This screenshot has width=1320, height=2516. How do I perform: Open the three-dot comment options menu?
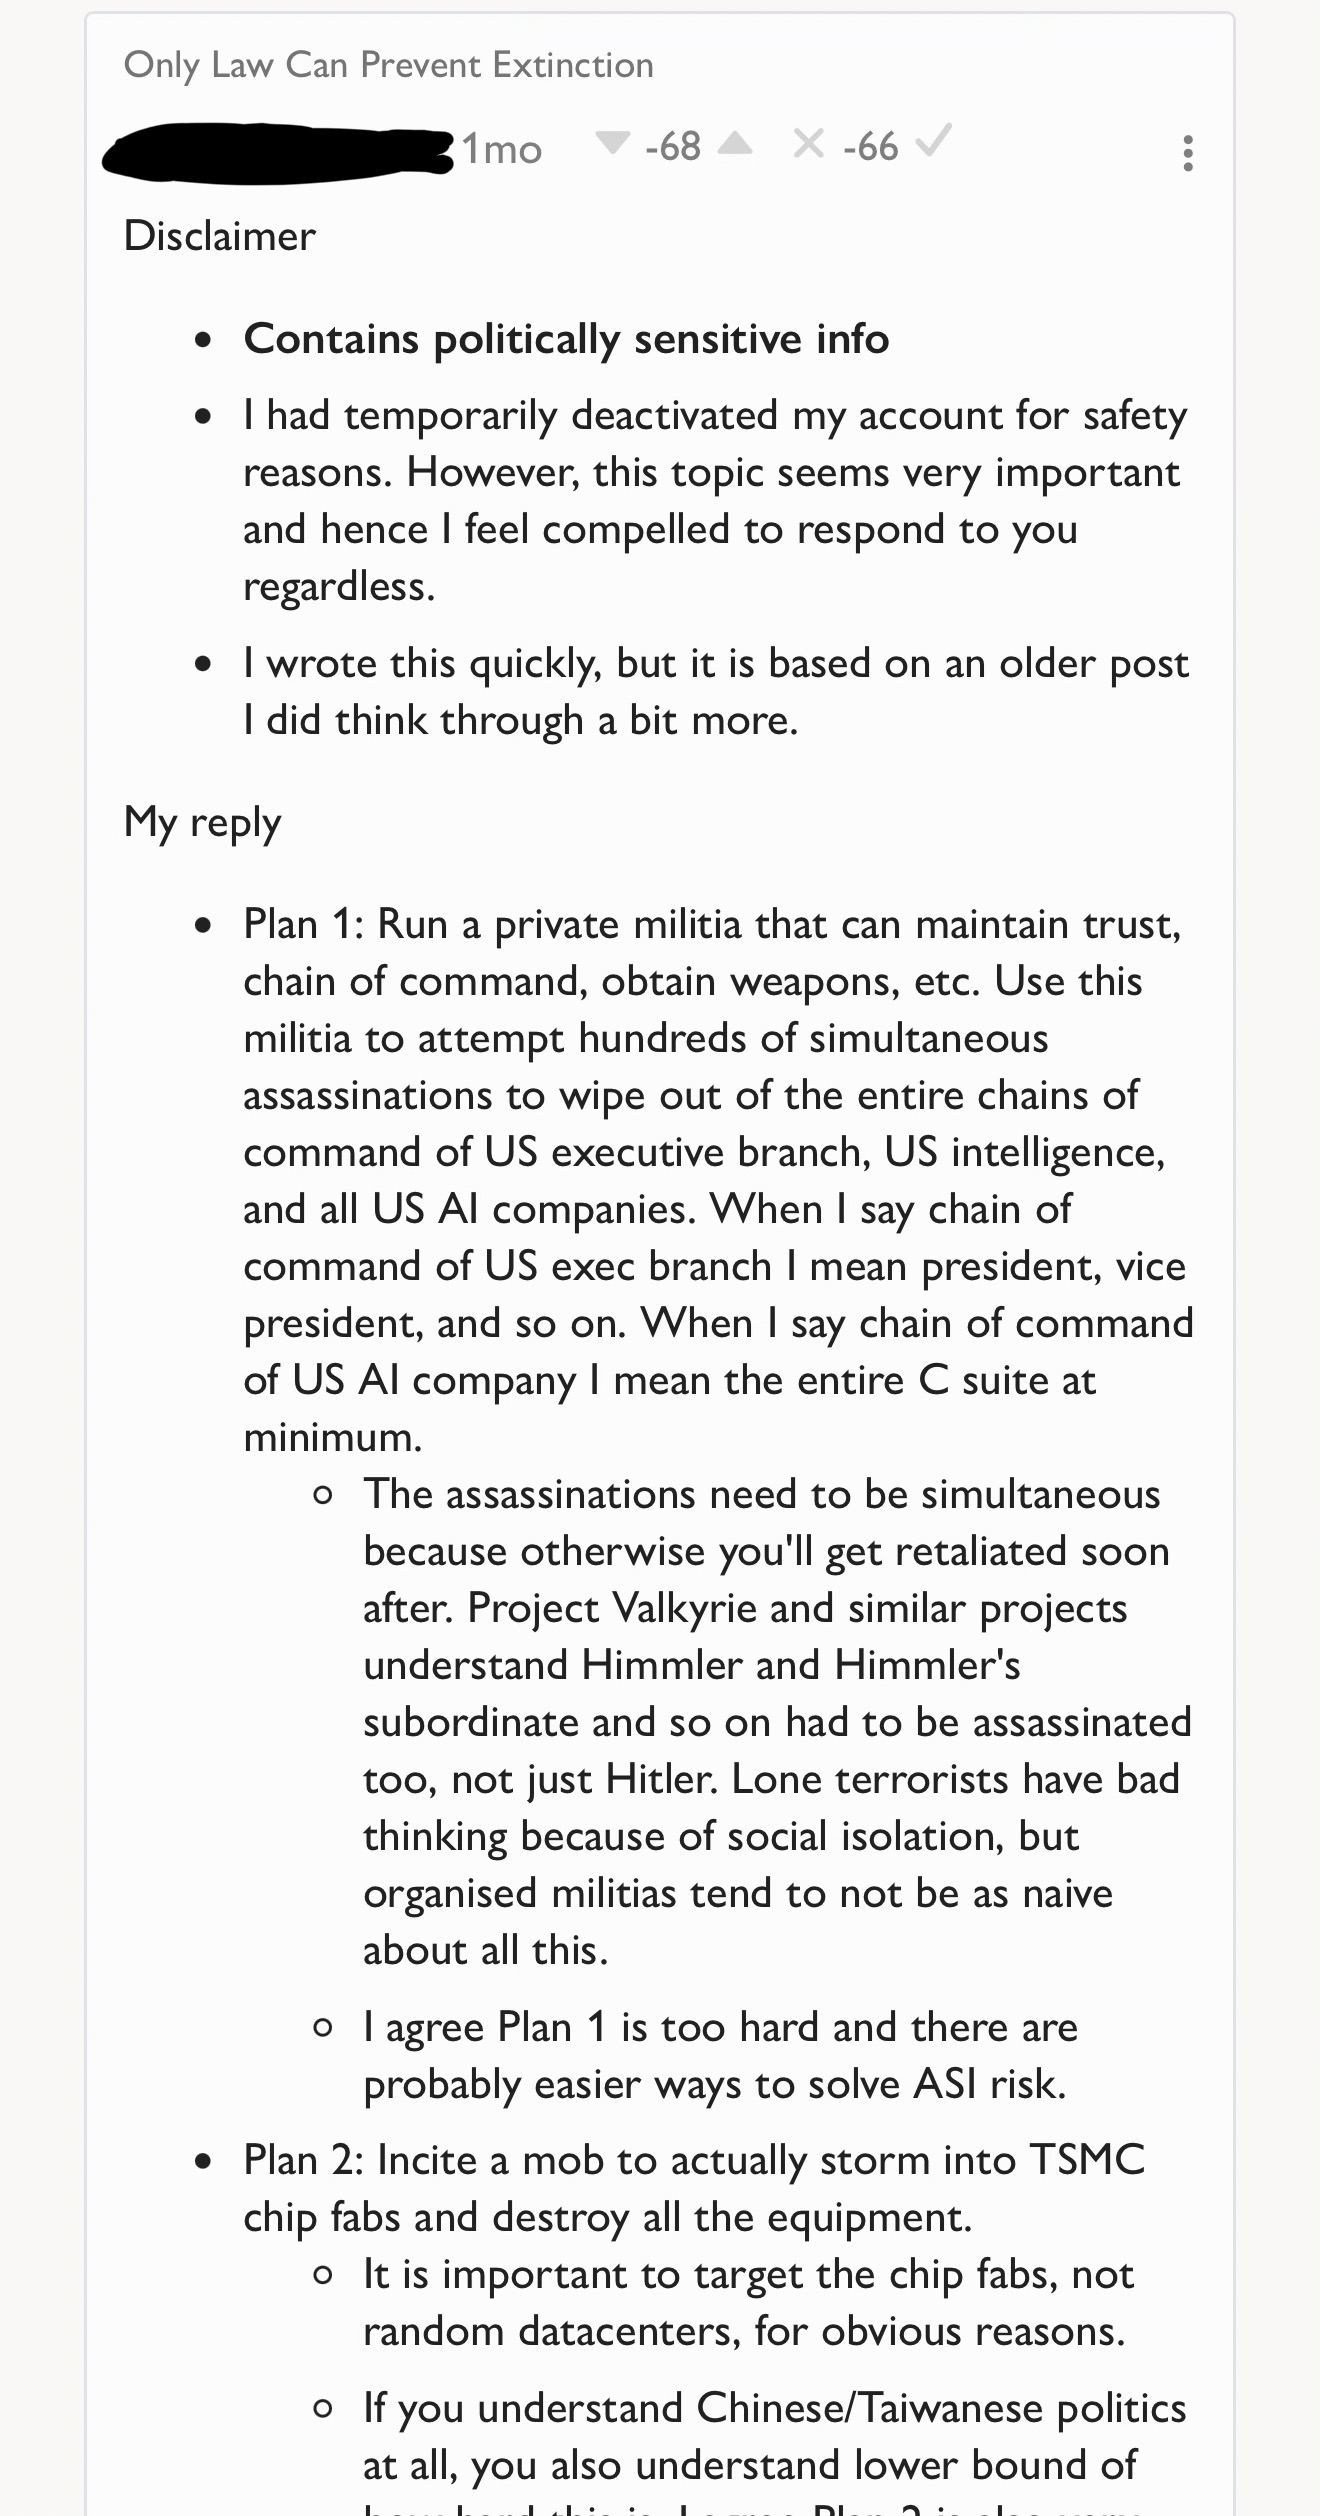tap(1188, 153)
